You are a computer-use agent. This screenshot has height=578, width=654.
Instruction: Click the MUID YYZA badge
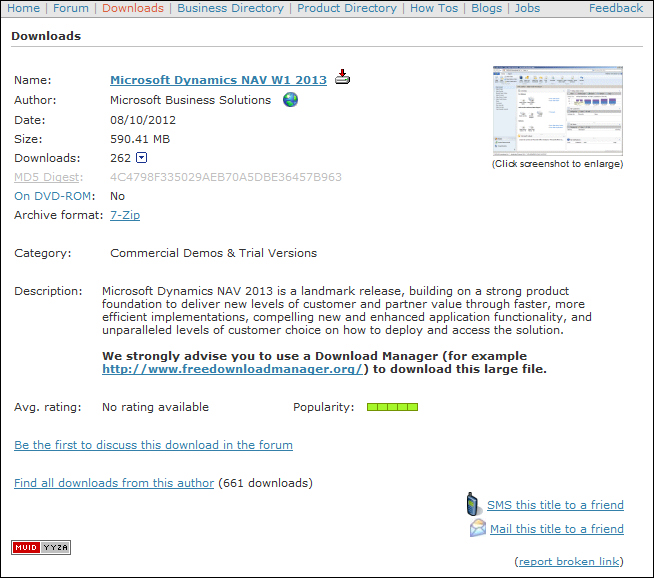point(41,547)
